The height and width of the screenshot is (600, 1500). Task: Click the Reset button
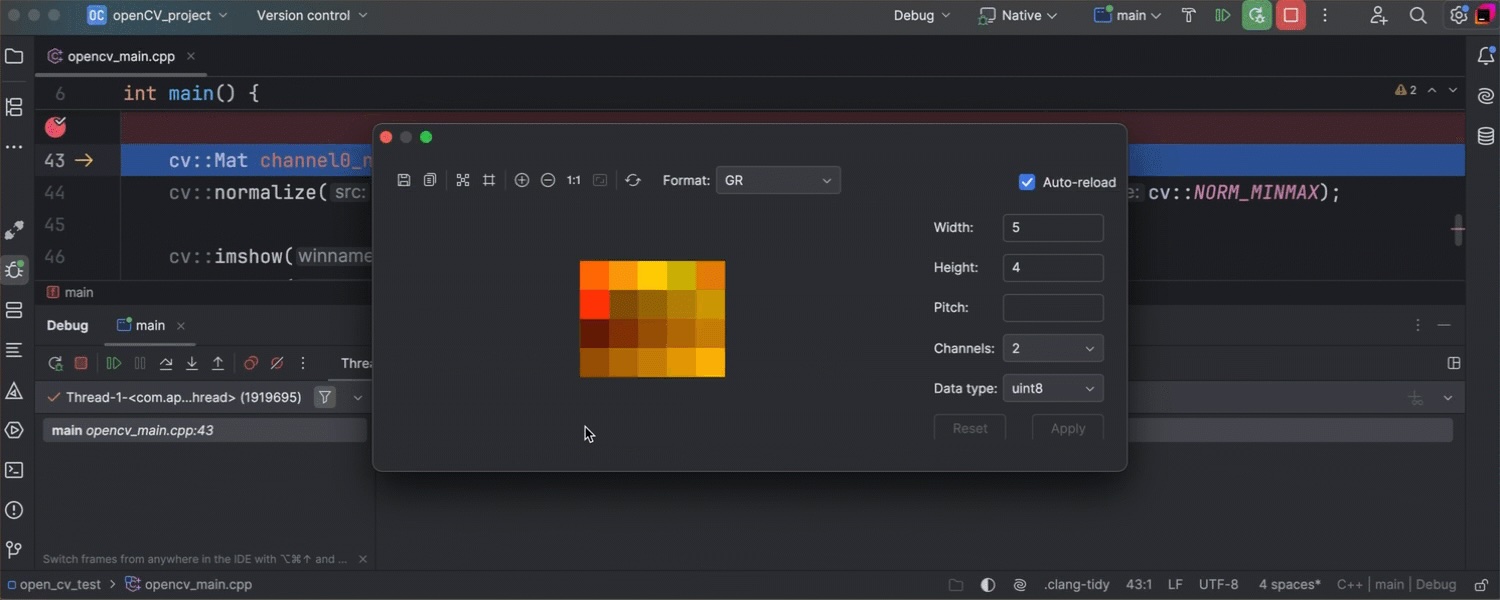click(969, 428)
